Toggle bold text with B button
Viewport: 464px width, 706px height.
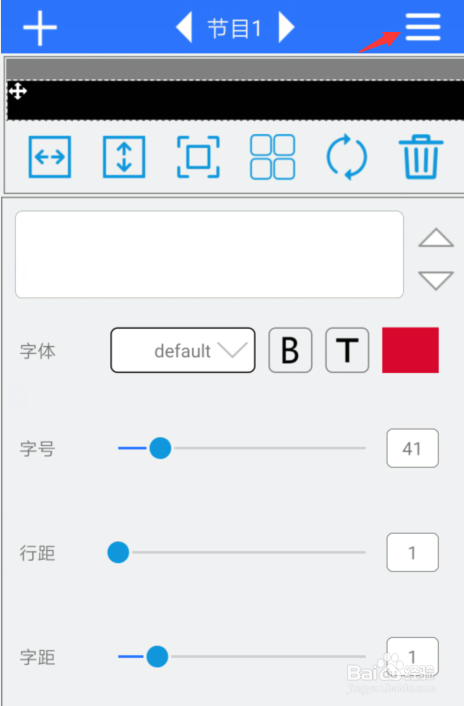(x=290, y=350)
